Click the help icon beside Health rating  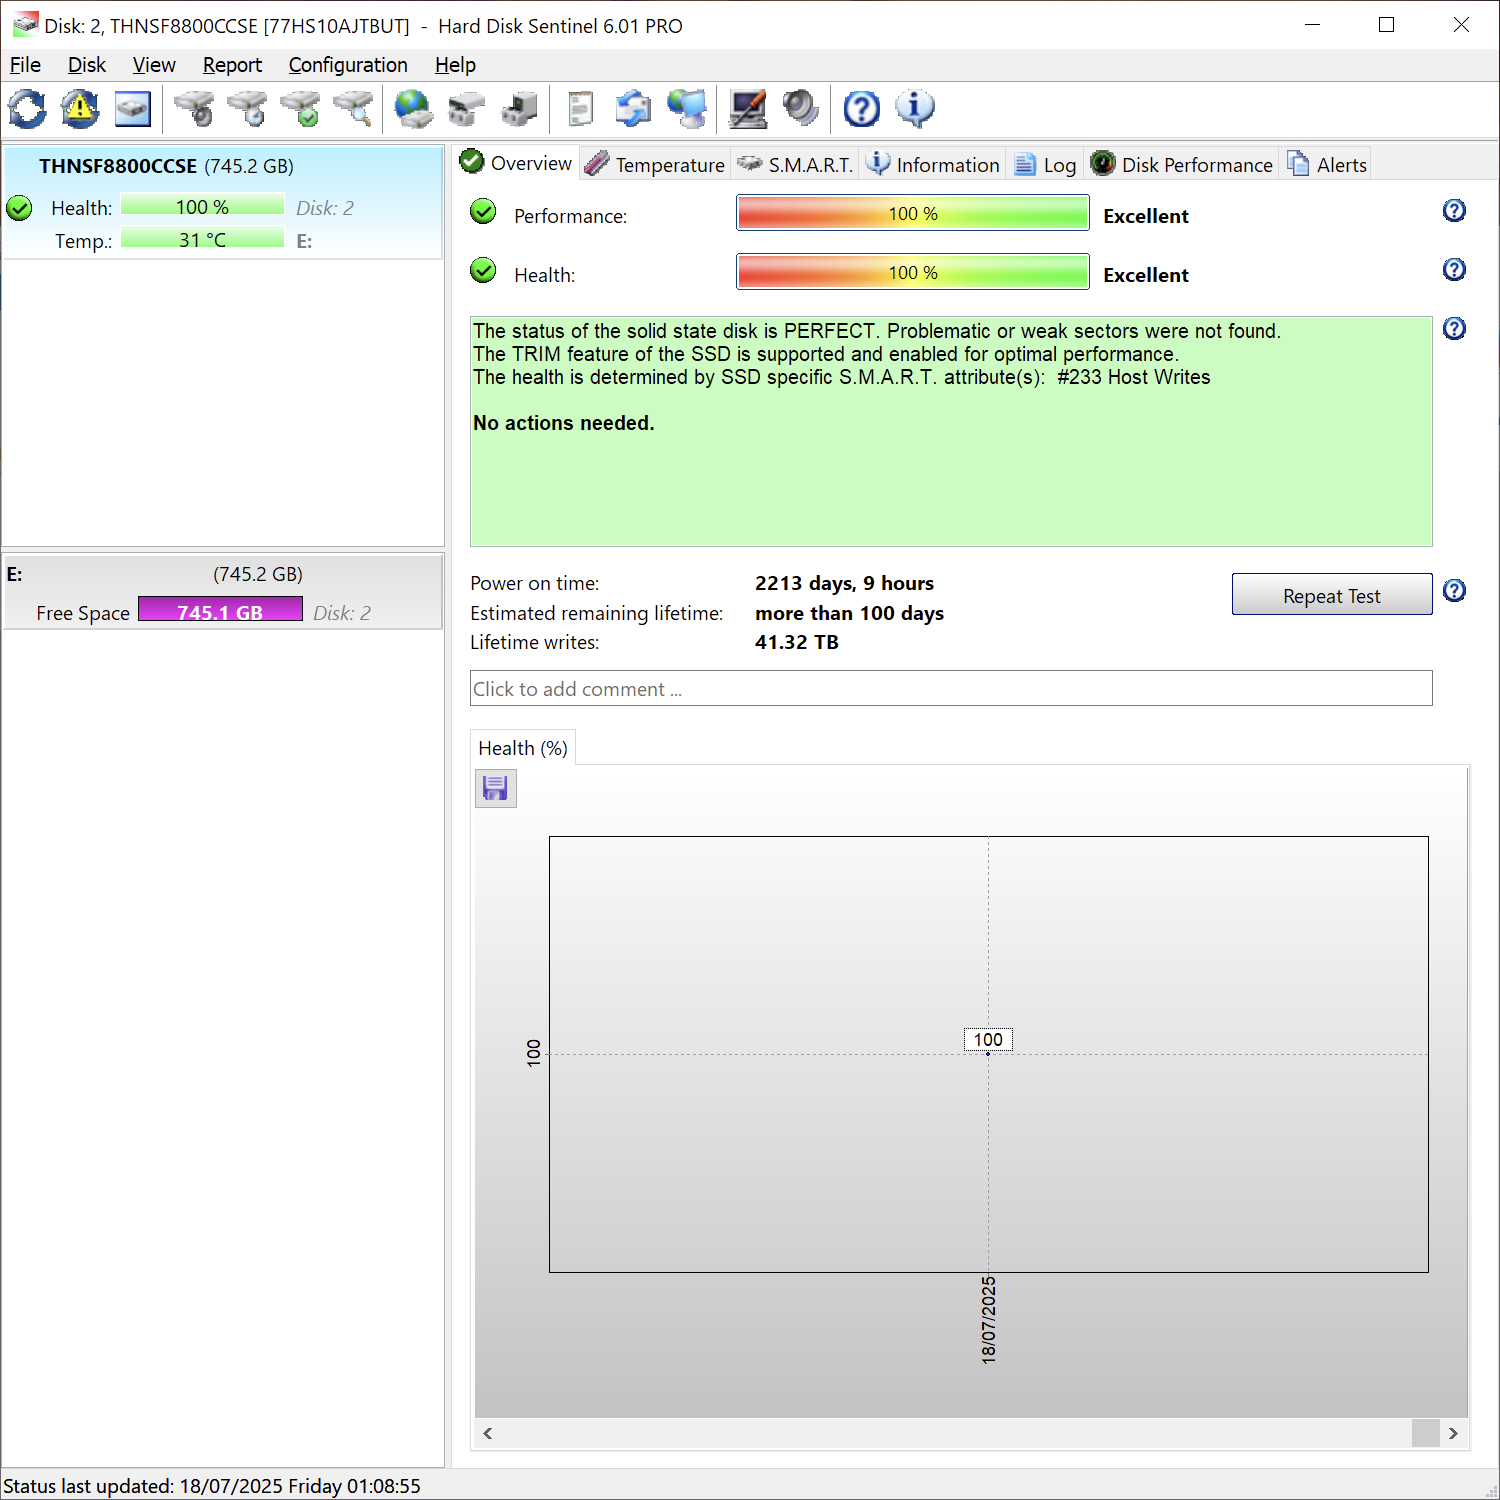[x=1454, y=270]
